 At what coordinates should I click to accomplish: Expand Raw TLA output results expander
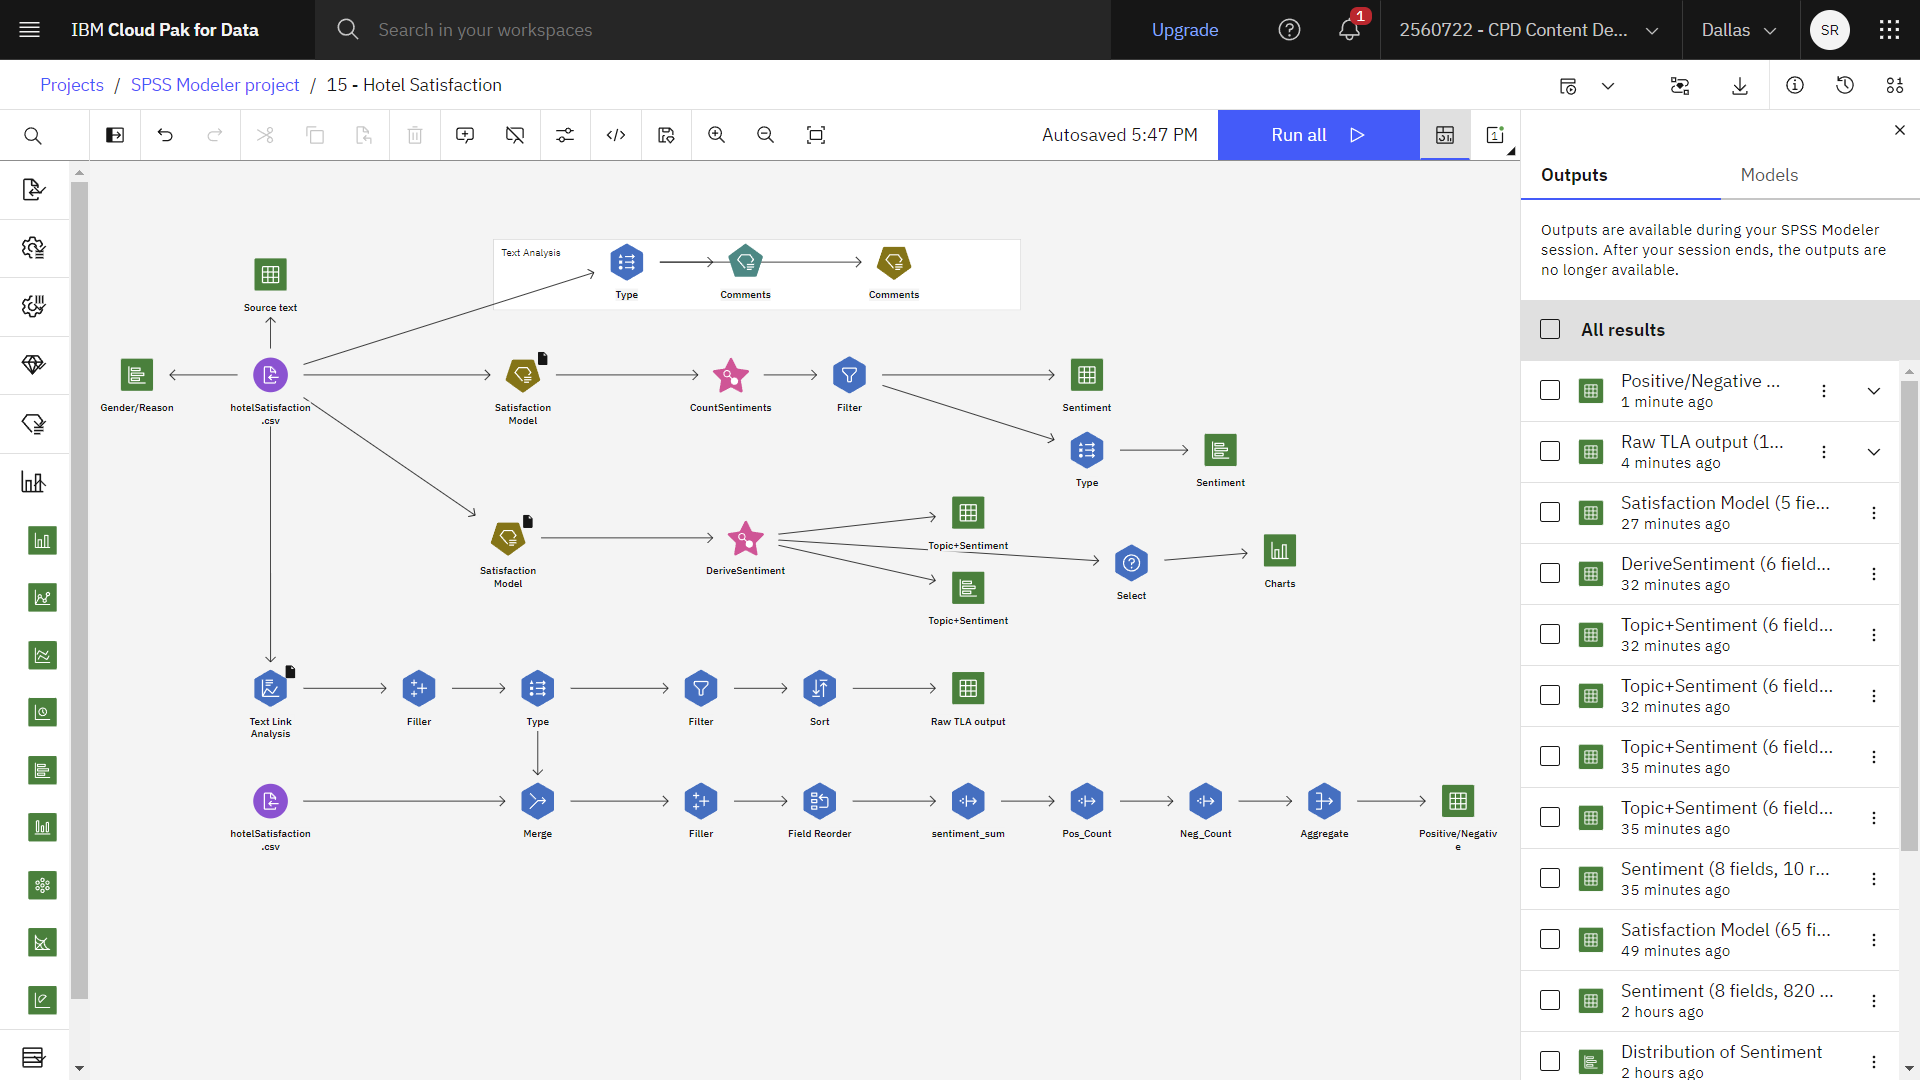pos(1874,451)
